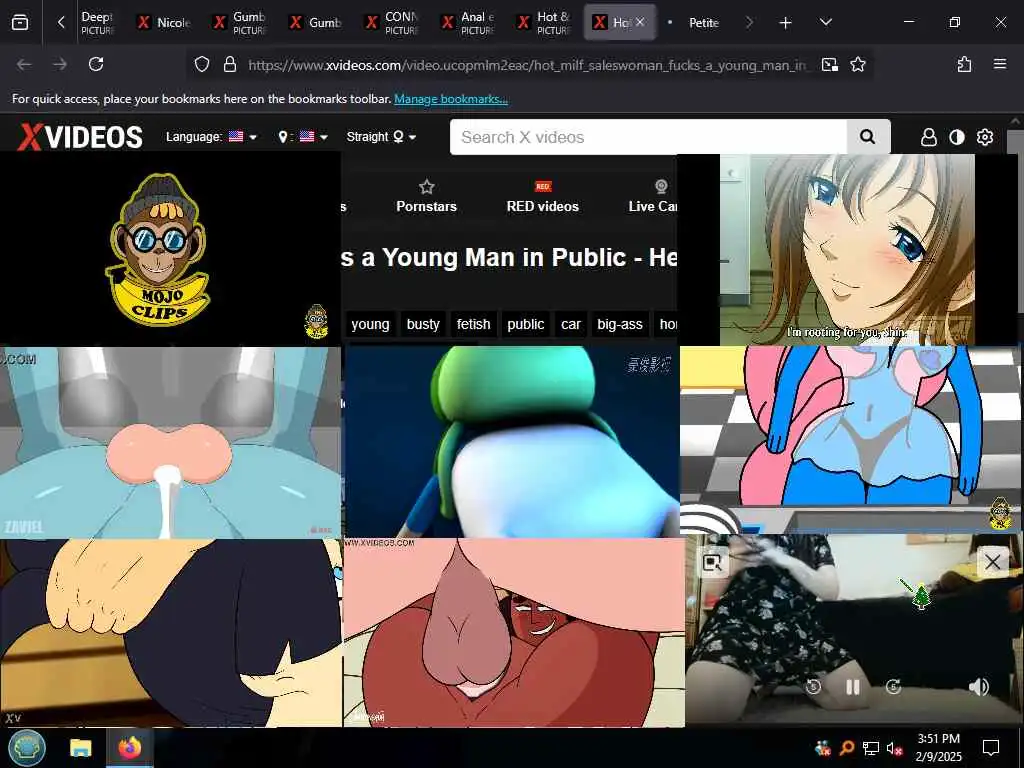Open File Explorer from the taskbar
Viewport: 1024px width, 768px height.
[x=80, y=748]
